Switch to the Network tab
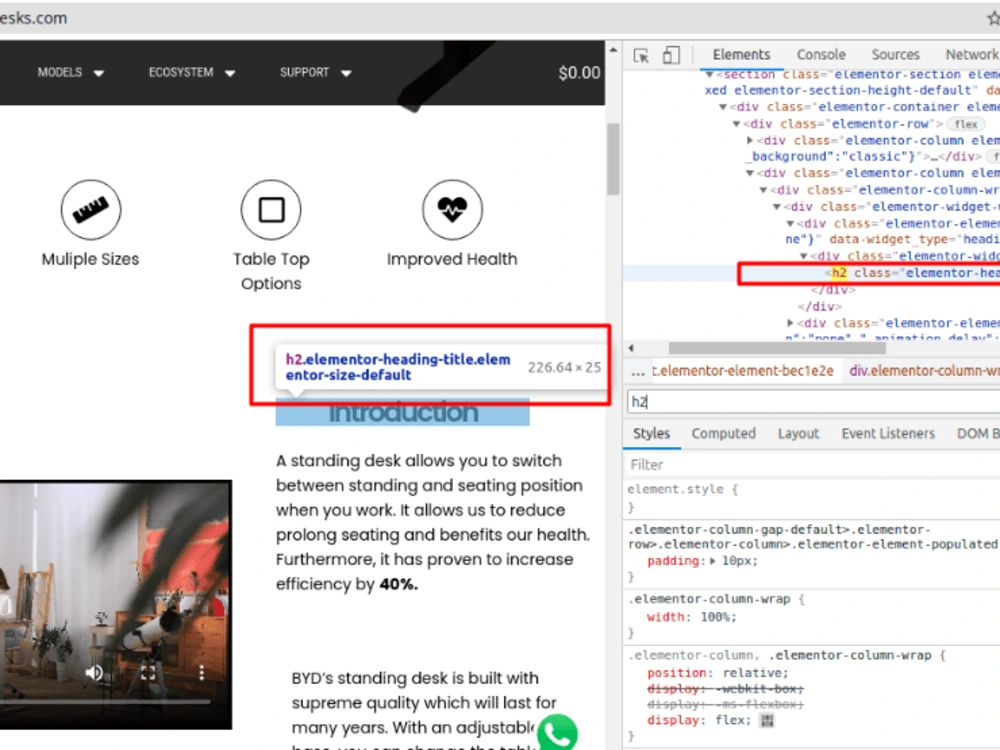Viewport: 1000px width, 750px height. click(972, 55)
